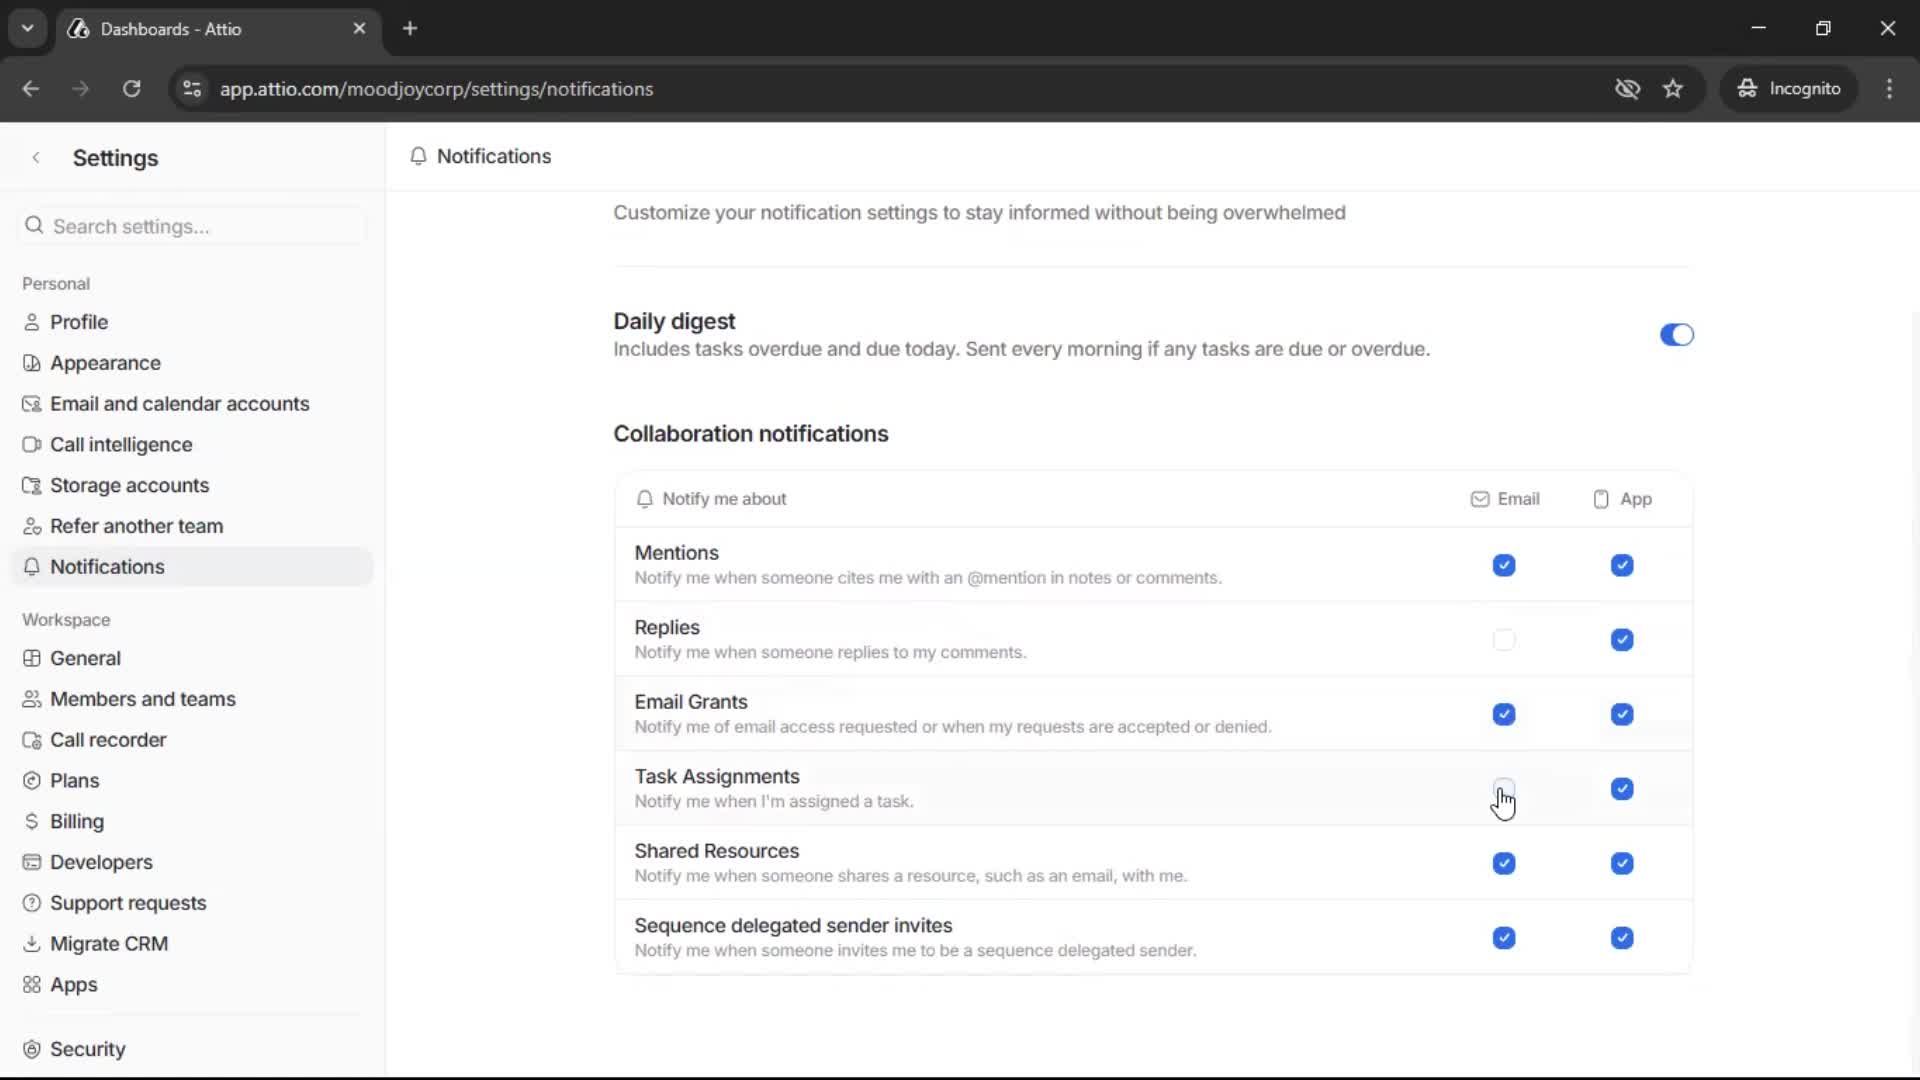This screenshot has width=1920, height=1080.
Task: Click the Call intelligence icon
Action: tap(32, 444)
